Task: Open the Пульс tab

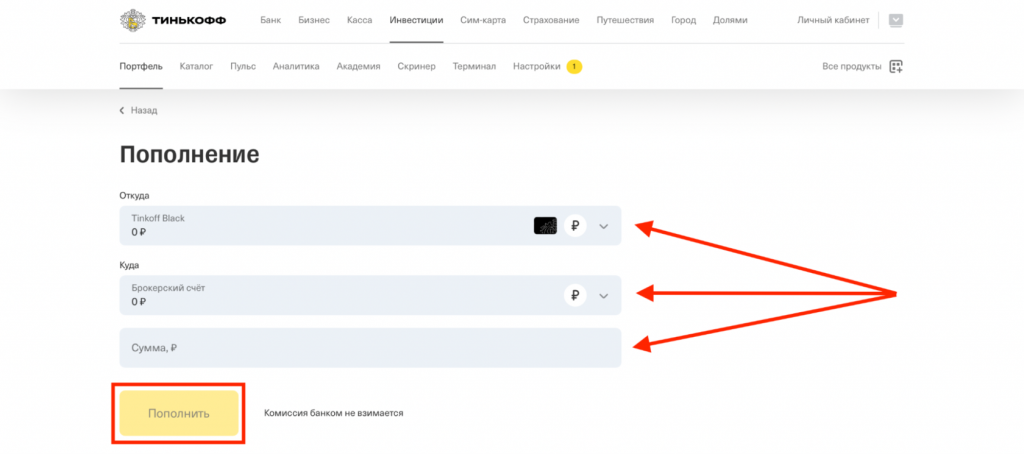Action: click(x=243, y=67)
